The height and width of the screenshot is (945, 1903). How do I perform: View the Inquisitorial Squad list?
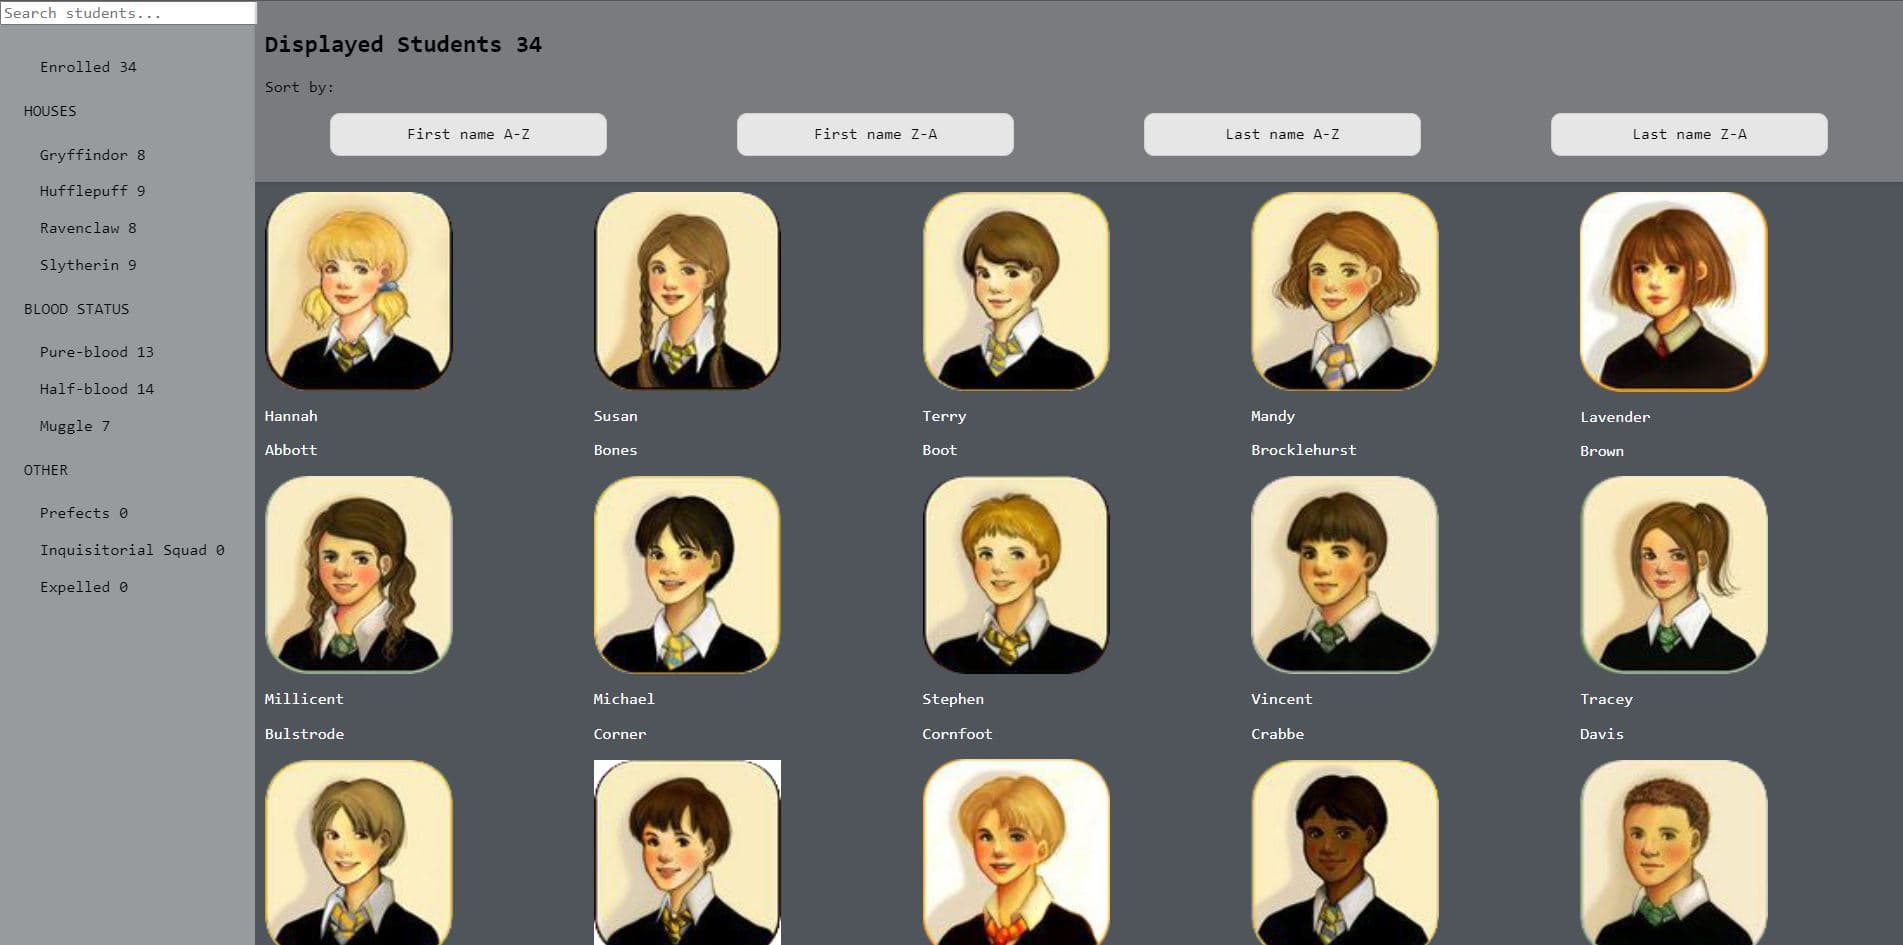click(132, 550)
